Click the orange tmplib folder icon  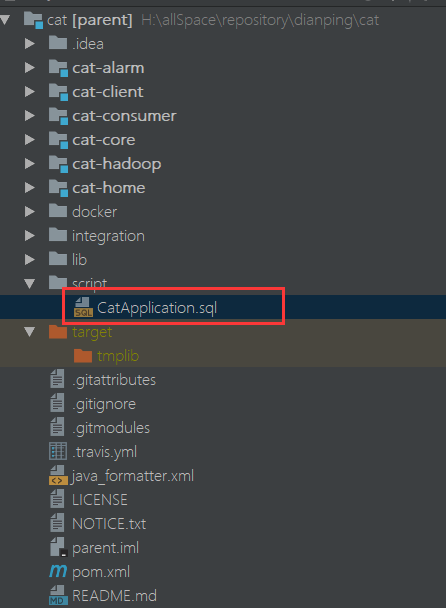click(83, 356)
